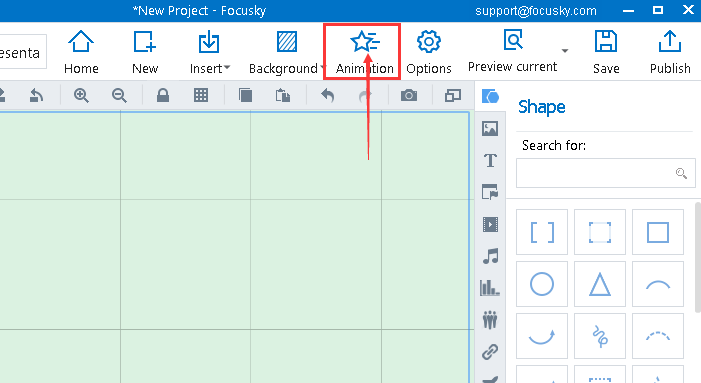This screenshot has width=701, height=383.
Task: Select the Shape tab in sidebar
Action: coord(490,96)
